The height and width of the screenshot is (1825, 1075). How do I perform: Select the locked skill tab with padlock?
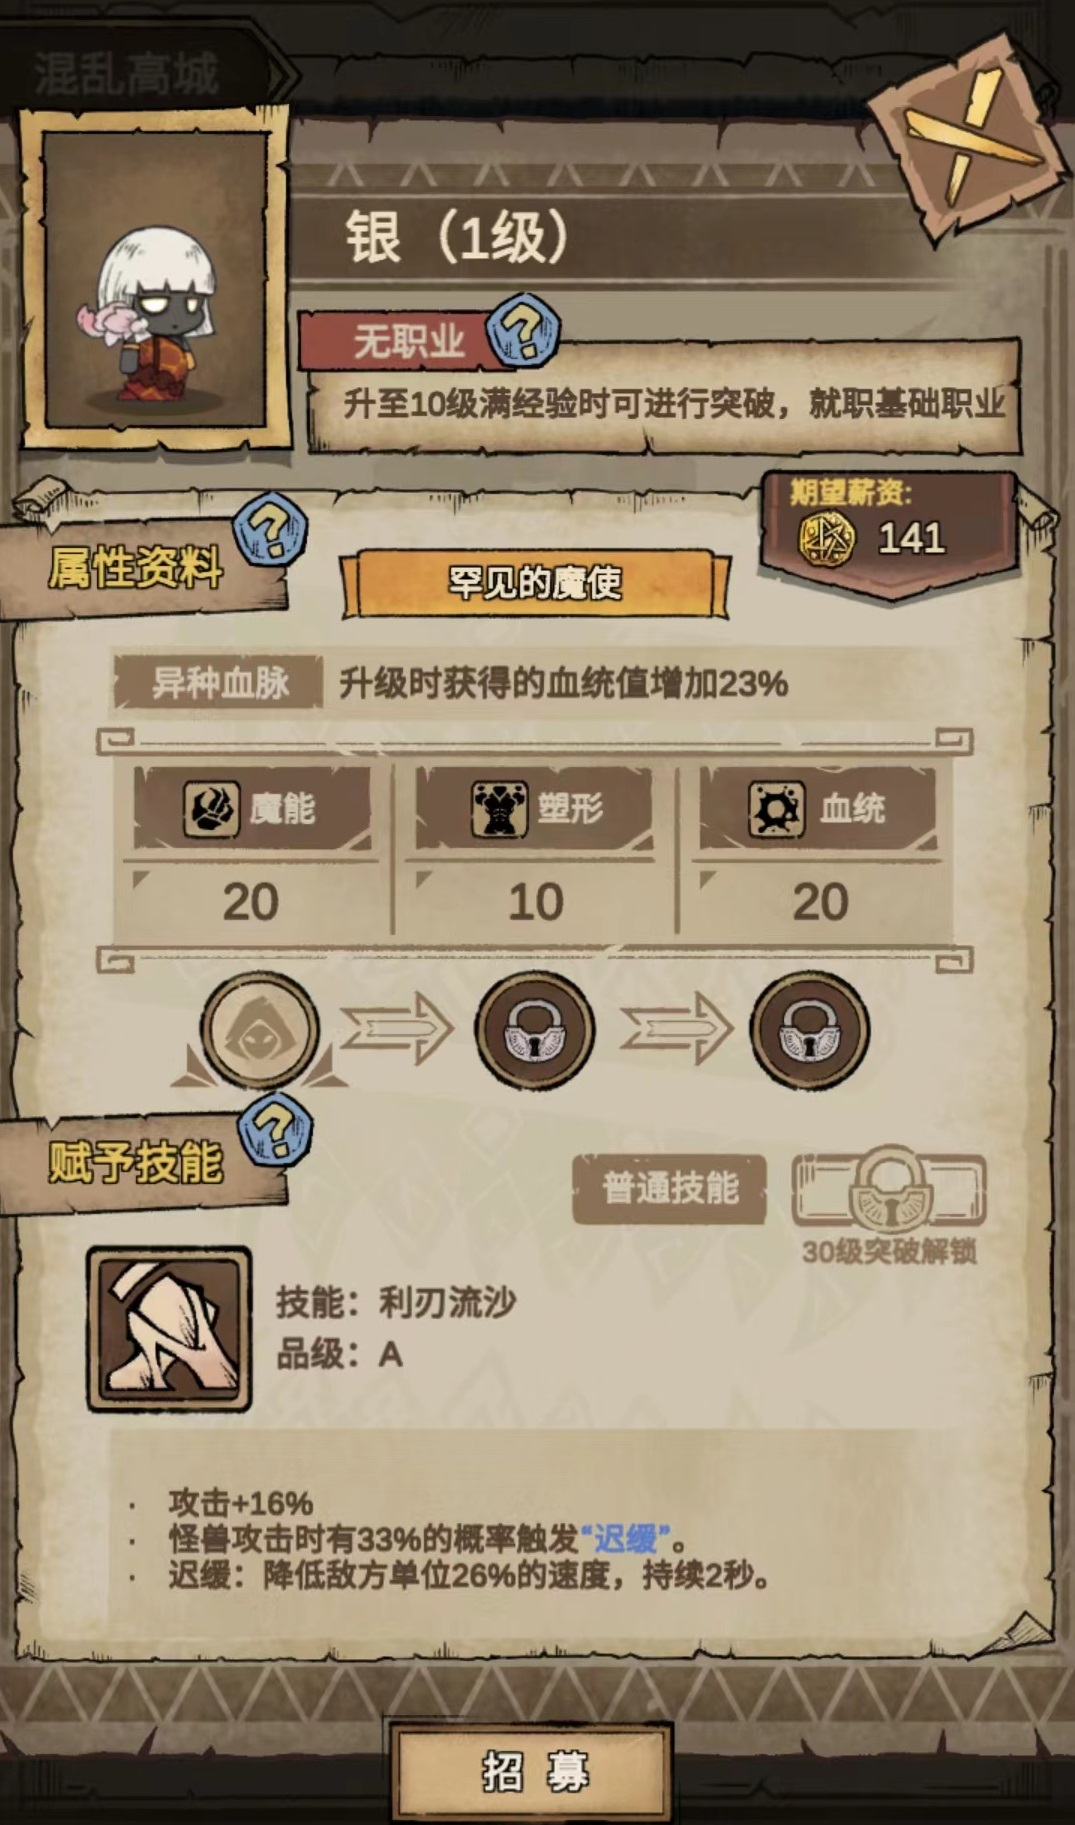tap(889, 1189)
